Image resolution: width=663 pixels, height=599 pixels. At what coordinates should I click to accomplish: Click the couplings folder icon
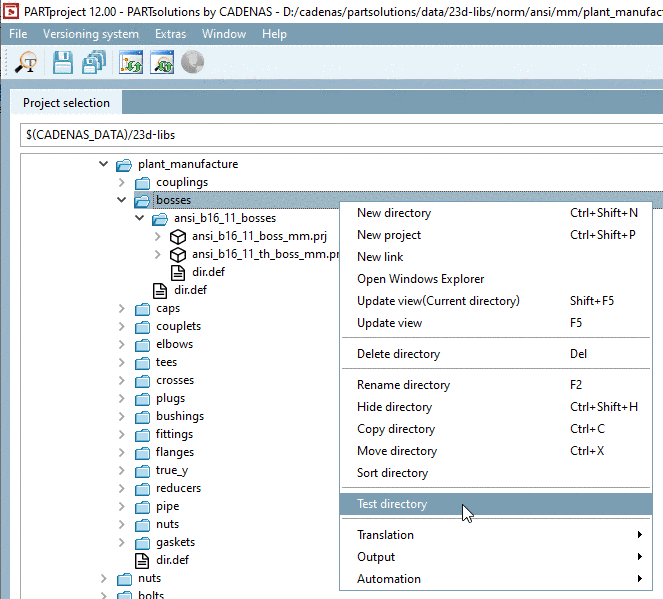point(142,182)
